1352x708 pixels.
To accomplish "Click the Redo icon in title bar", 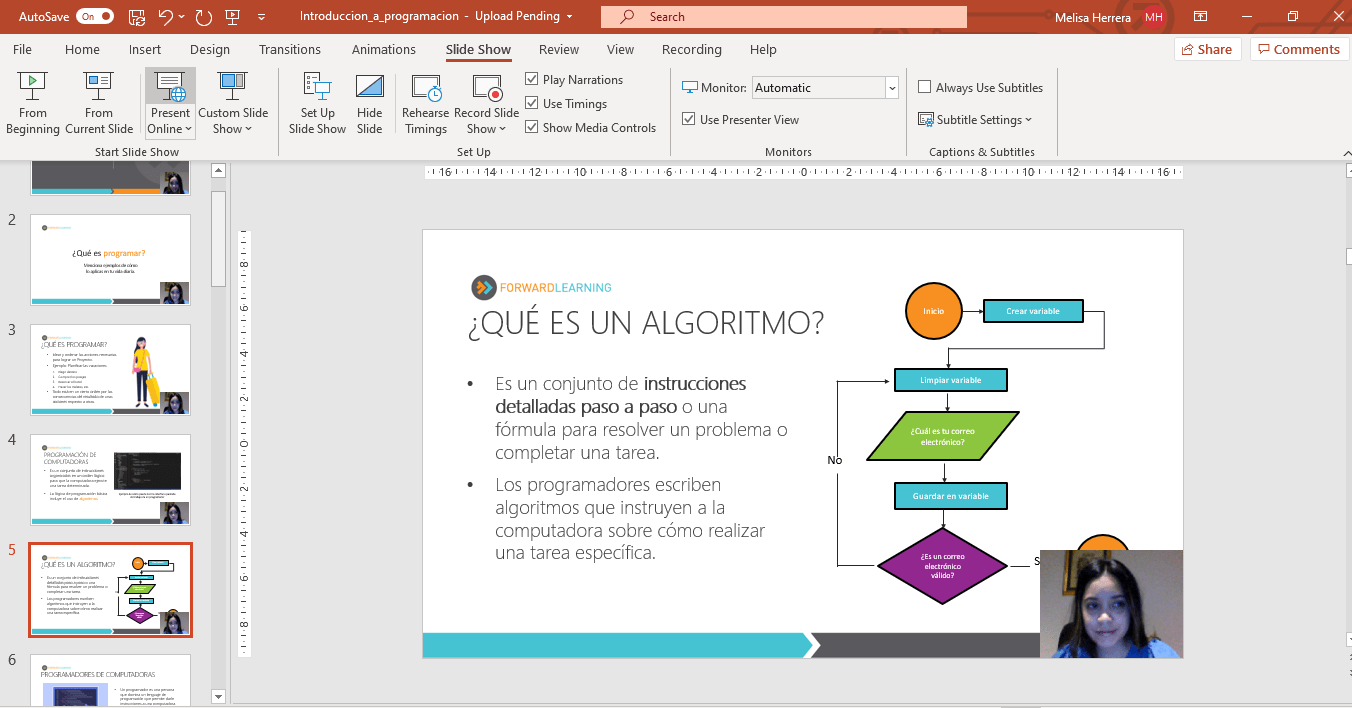I will 204,16.
